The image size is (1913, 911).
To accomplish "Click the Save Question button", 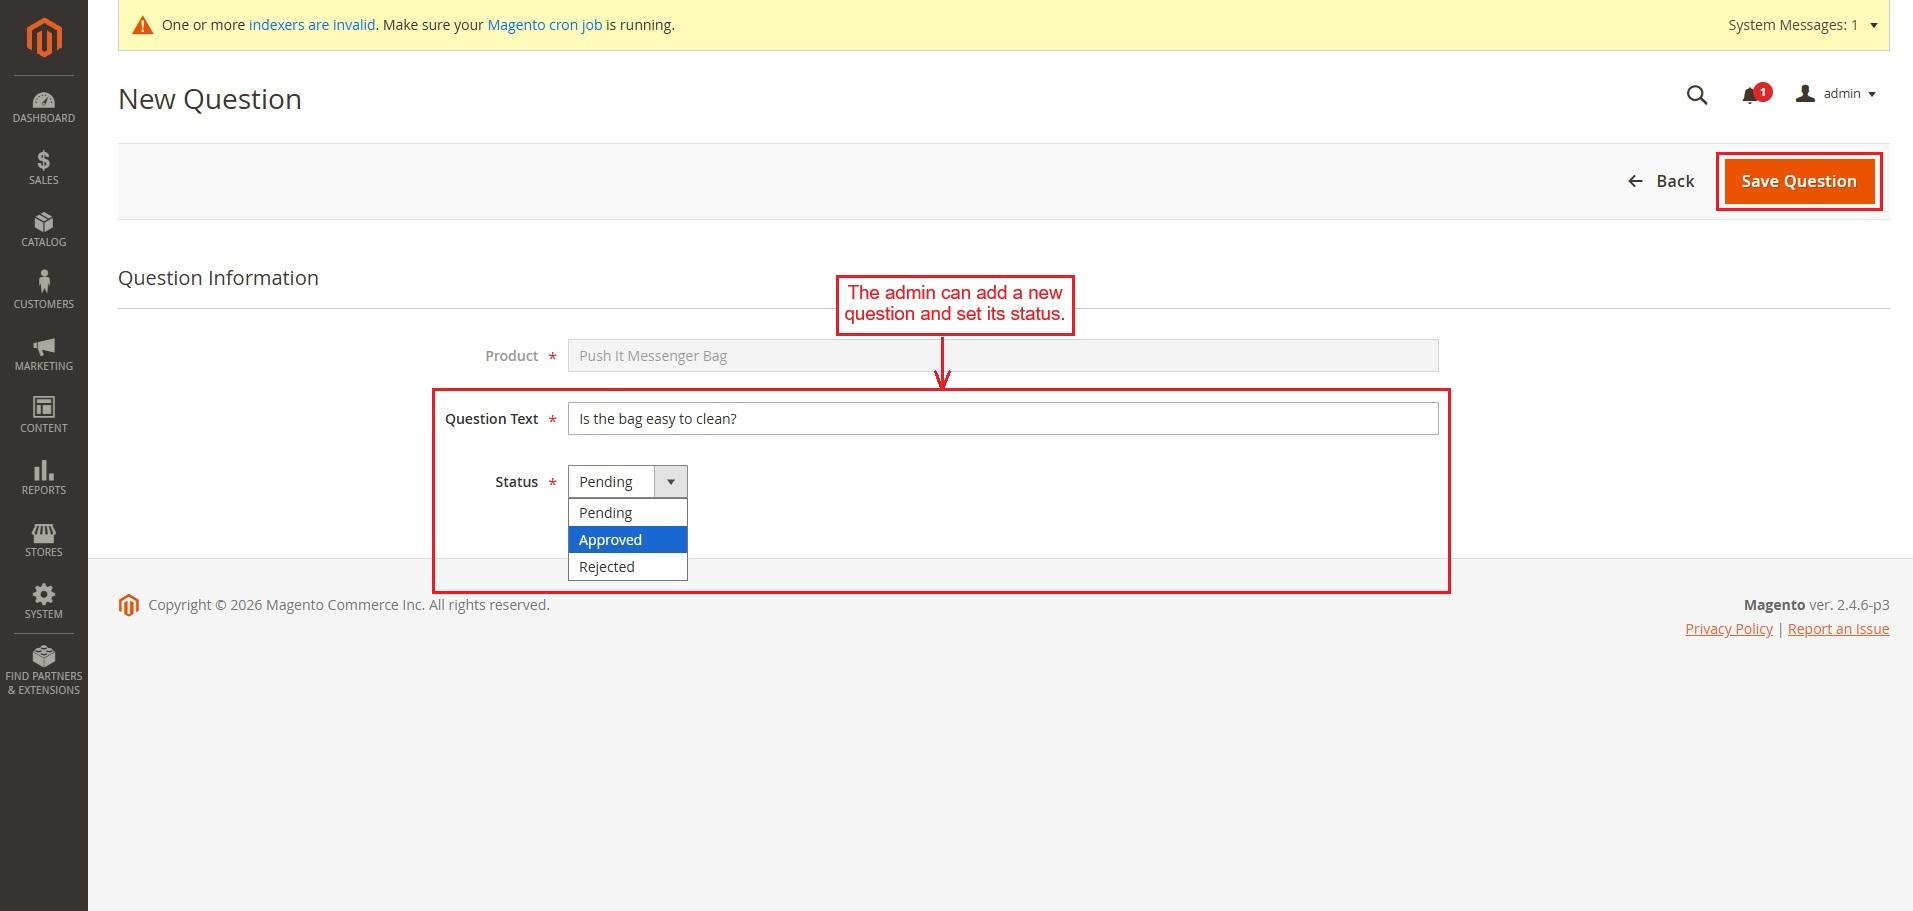I will click(1798, 181).
